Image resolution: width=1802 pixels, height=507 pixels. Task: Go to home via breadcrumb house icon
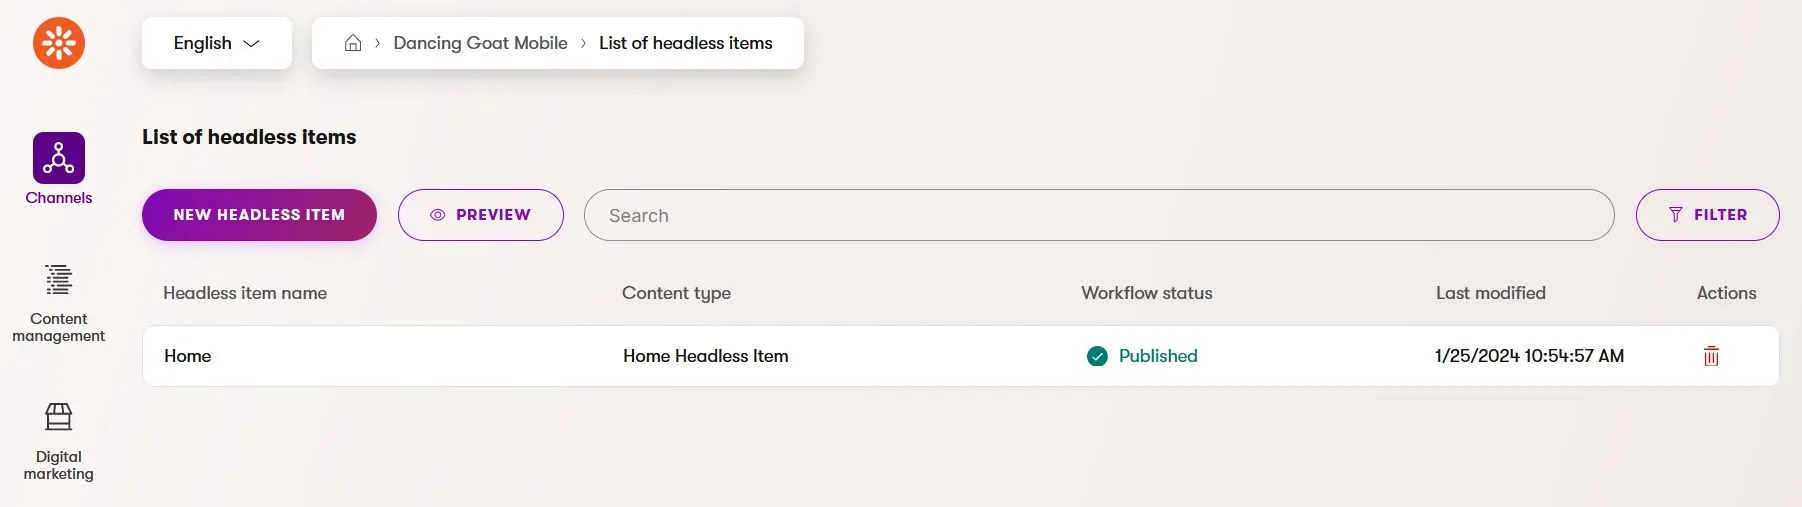coord(353,43)
